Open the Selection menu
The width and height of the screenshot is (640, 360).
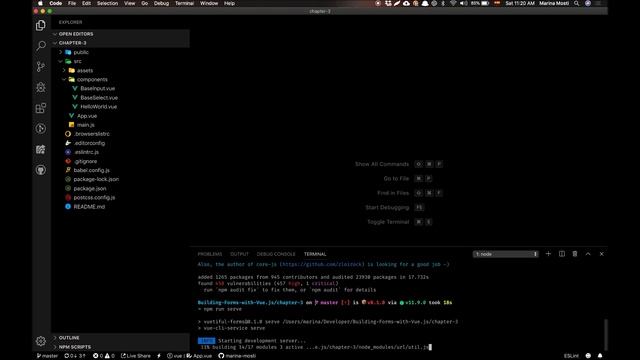107,3
